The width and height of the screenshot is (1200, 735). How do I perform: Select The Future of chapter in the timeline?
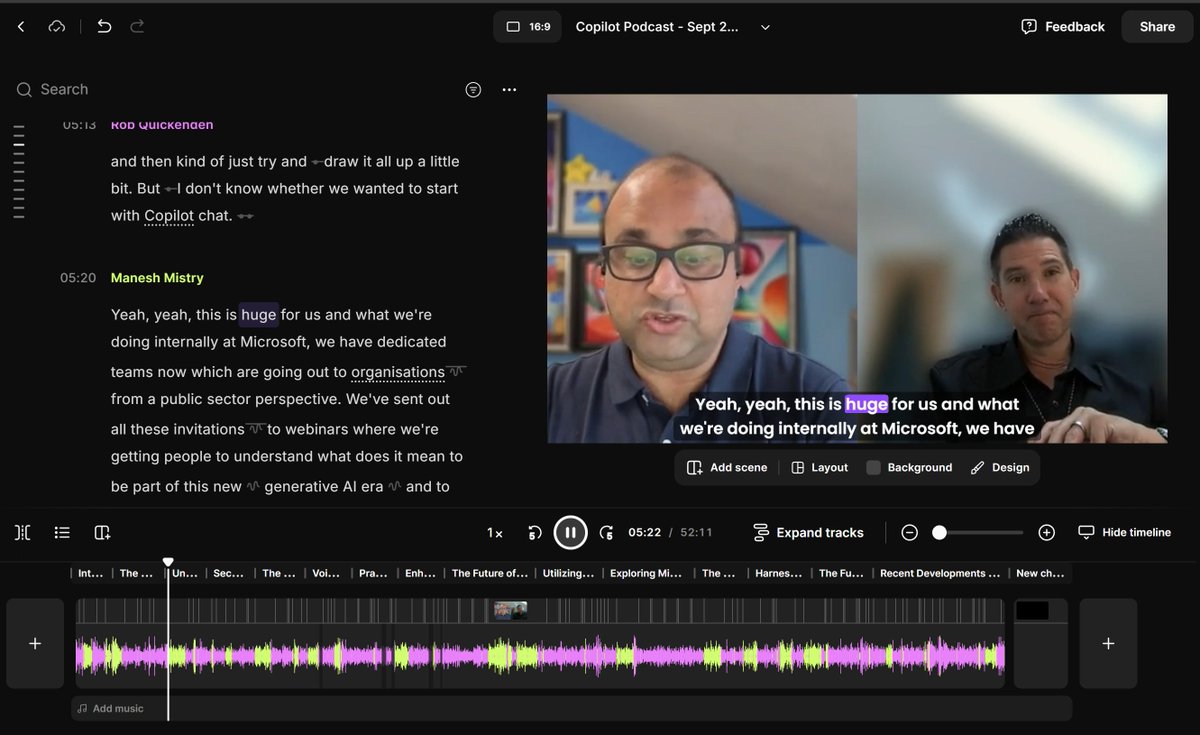click(x=491, y=573)
